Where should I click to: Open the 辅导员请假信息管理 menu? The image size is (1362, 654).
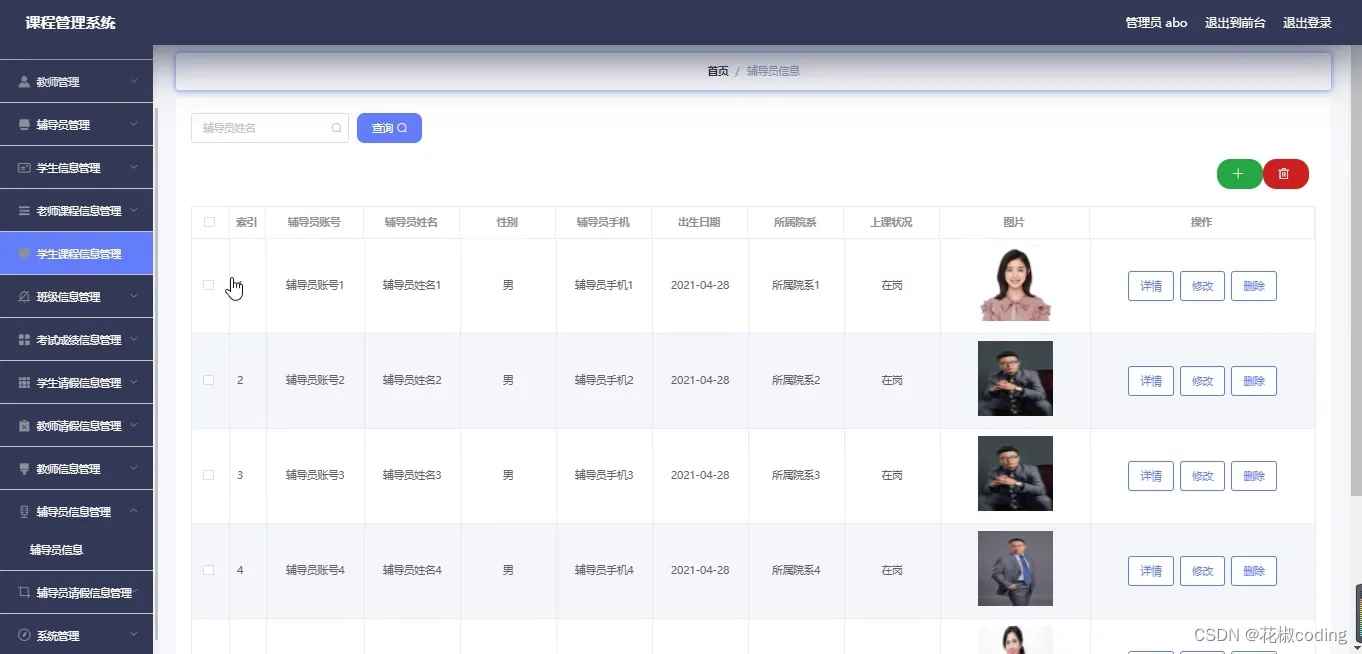[76, 593]
